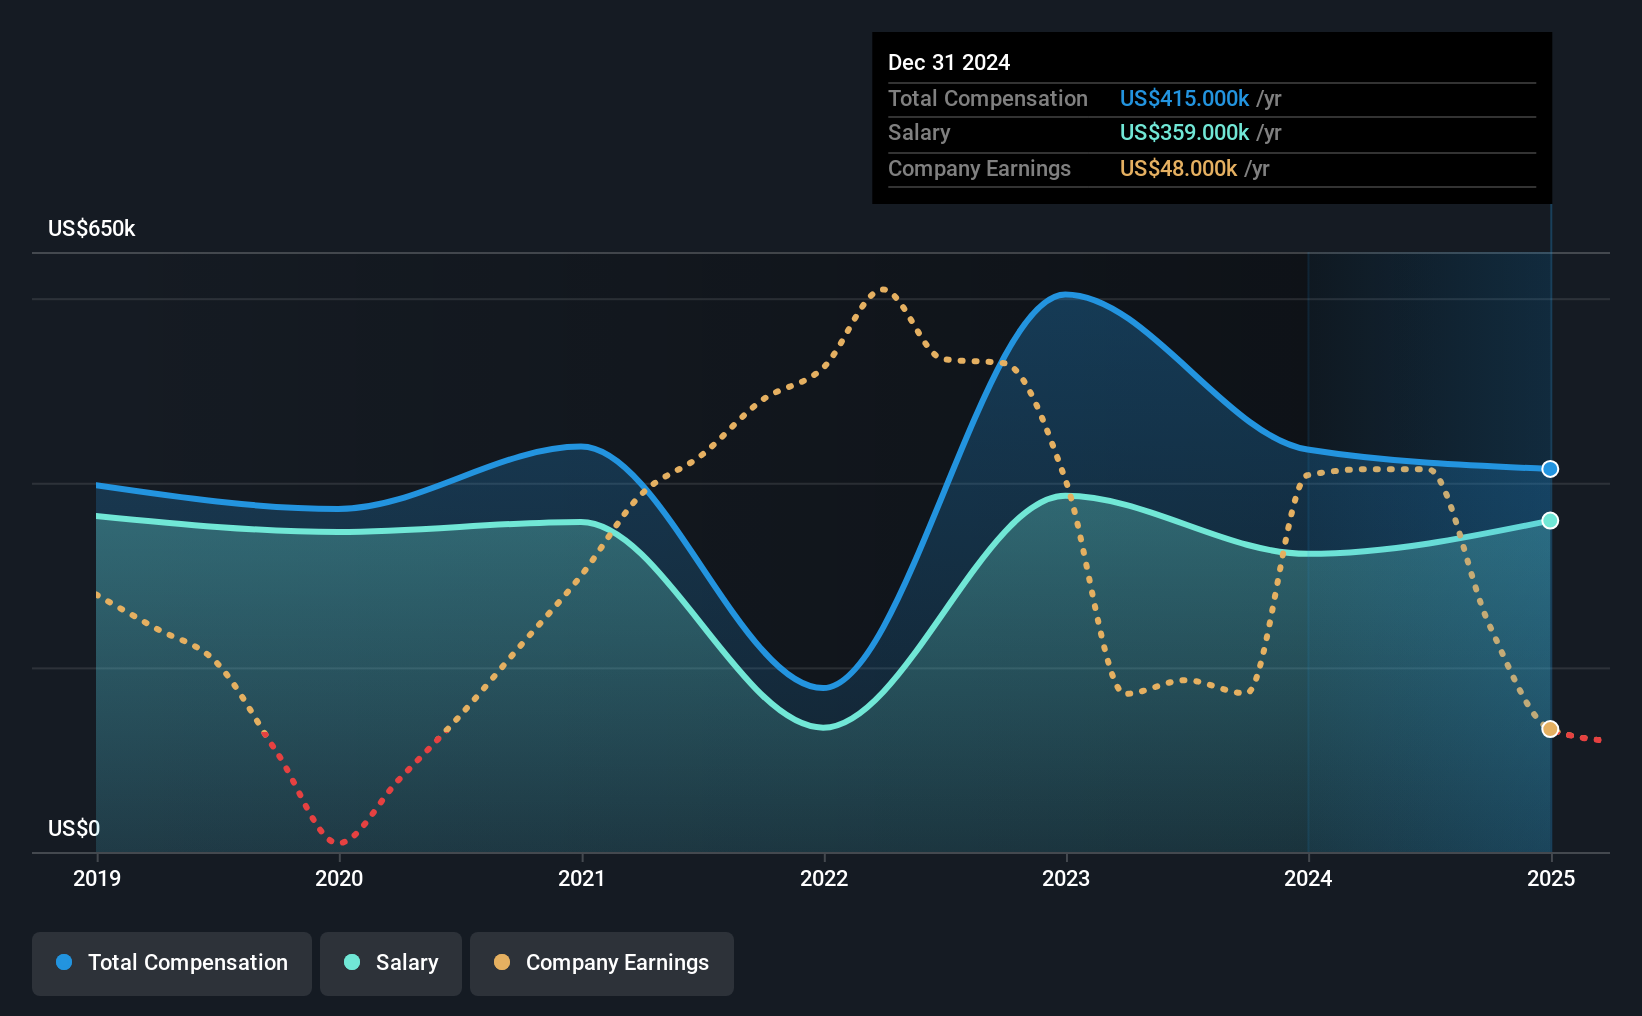Image resolution: width=1642 pixels, height=1016 pixels.
Task: Click the US$415.000k total compensation value
Action: pos(1184,98)
